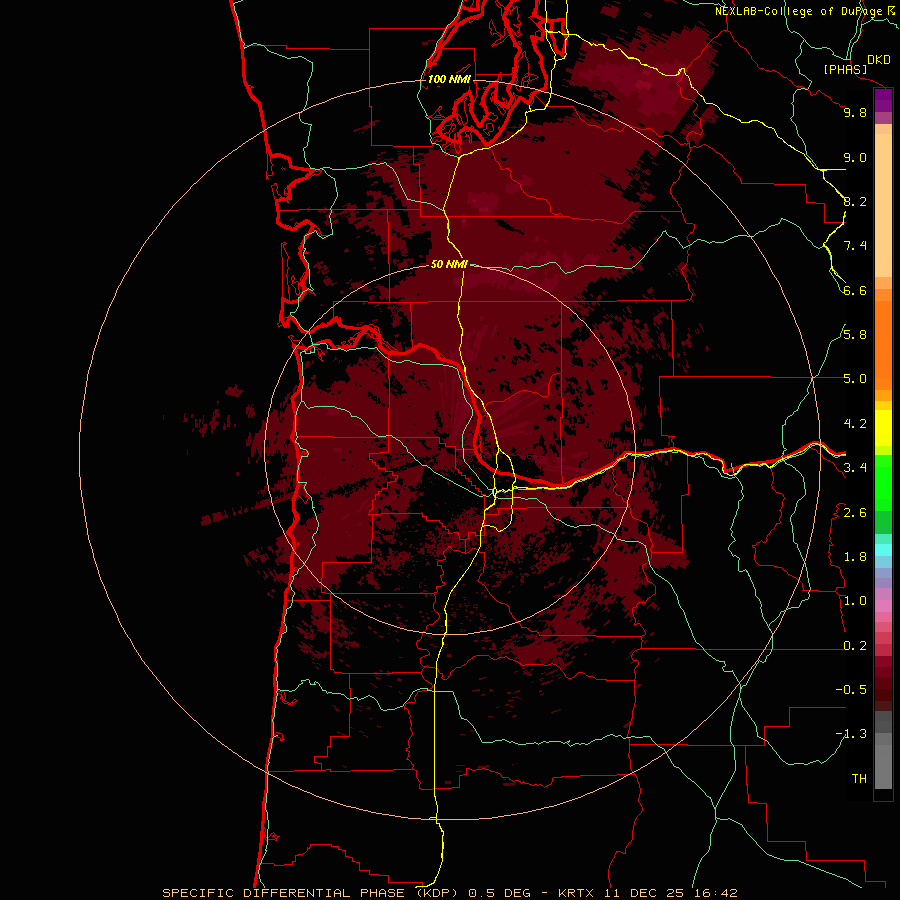Click the 0.2 value on the color scale
Screen dimensions: 900x900
coord(855,646)
